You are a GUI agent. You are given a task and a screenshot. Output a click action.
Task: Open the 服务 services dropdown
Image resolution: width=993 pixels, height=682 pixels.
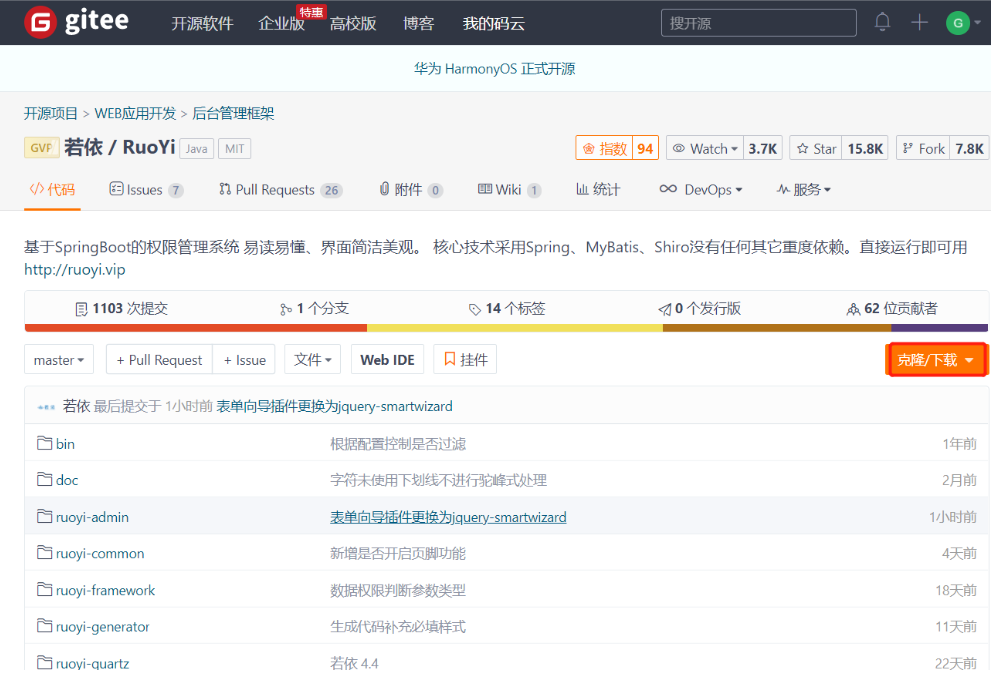coord(804,189)
